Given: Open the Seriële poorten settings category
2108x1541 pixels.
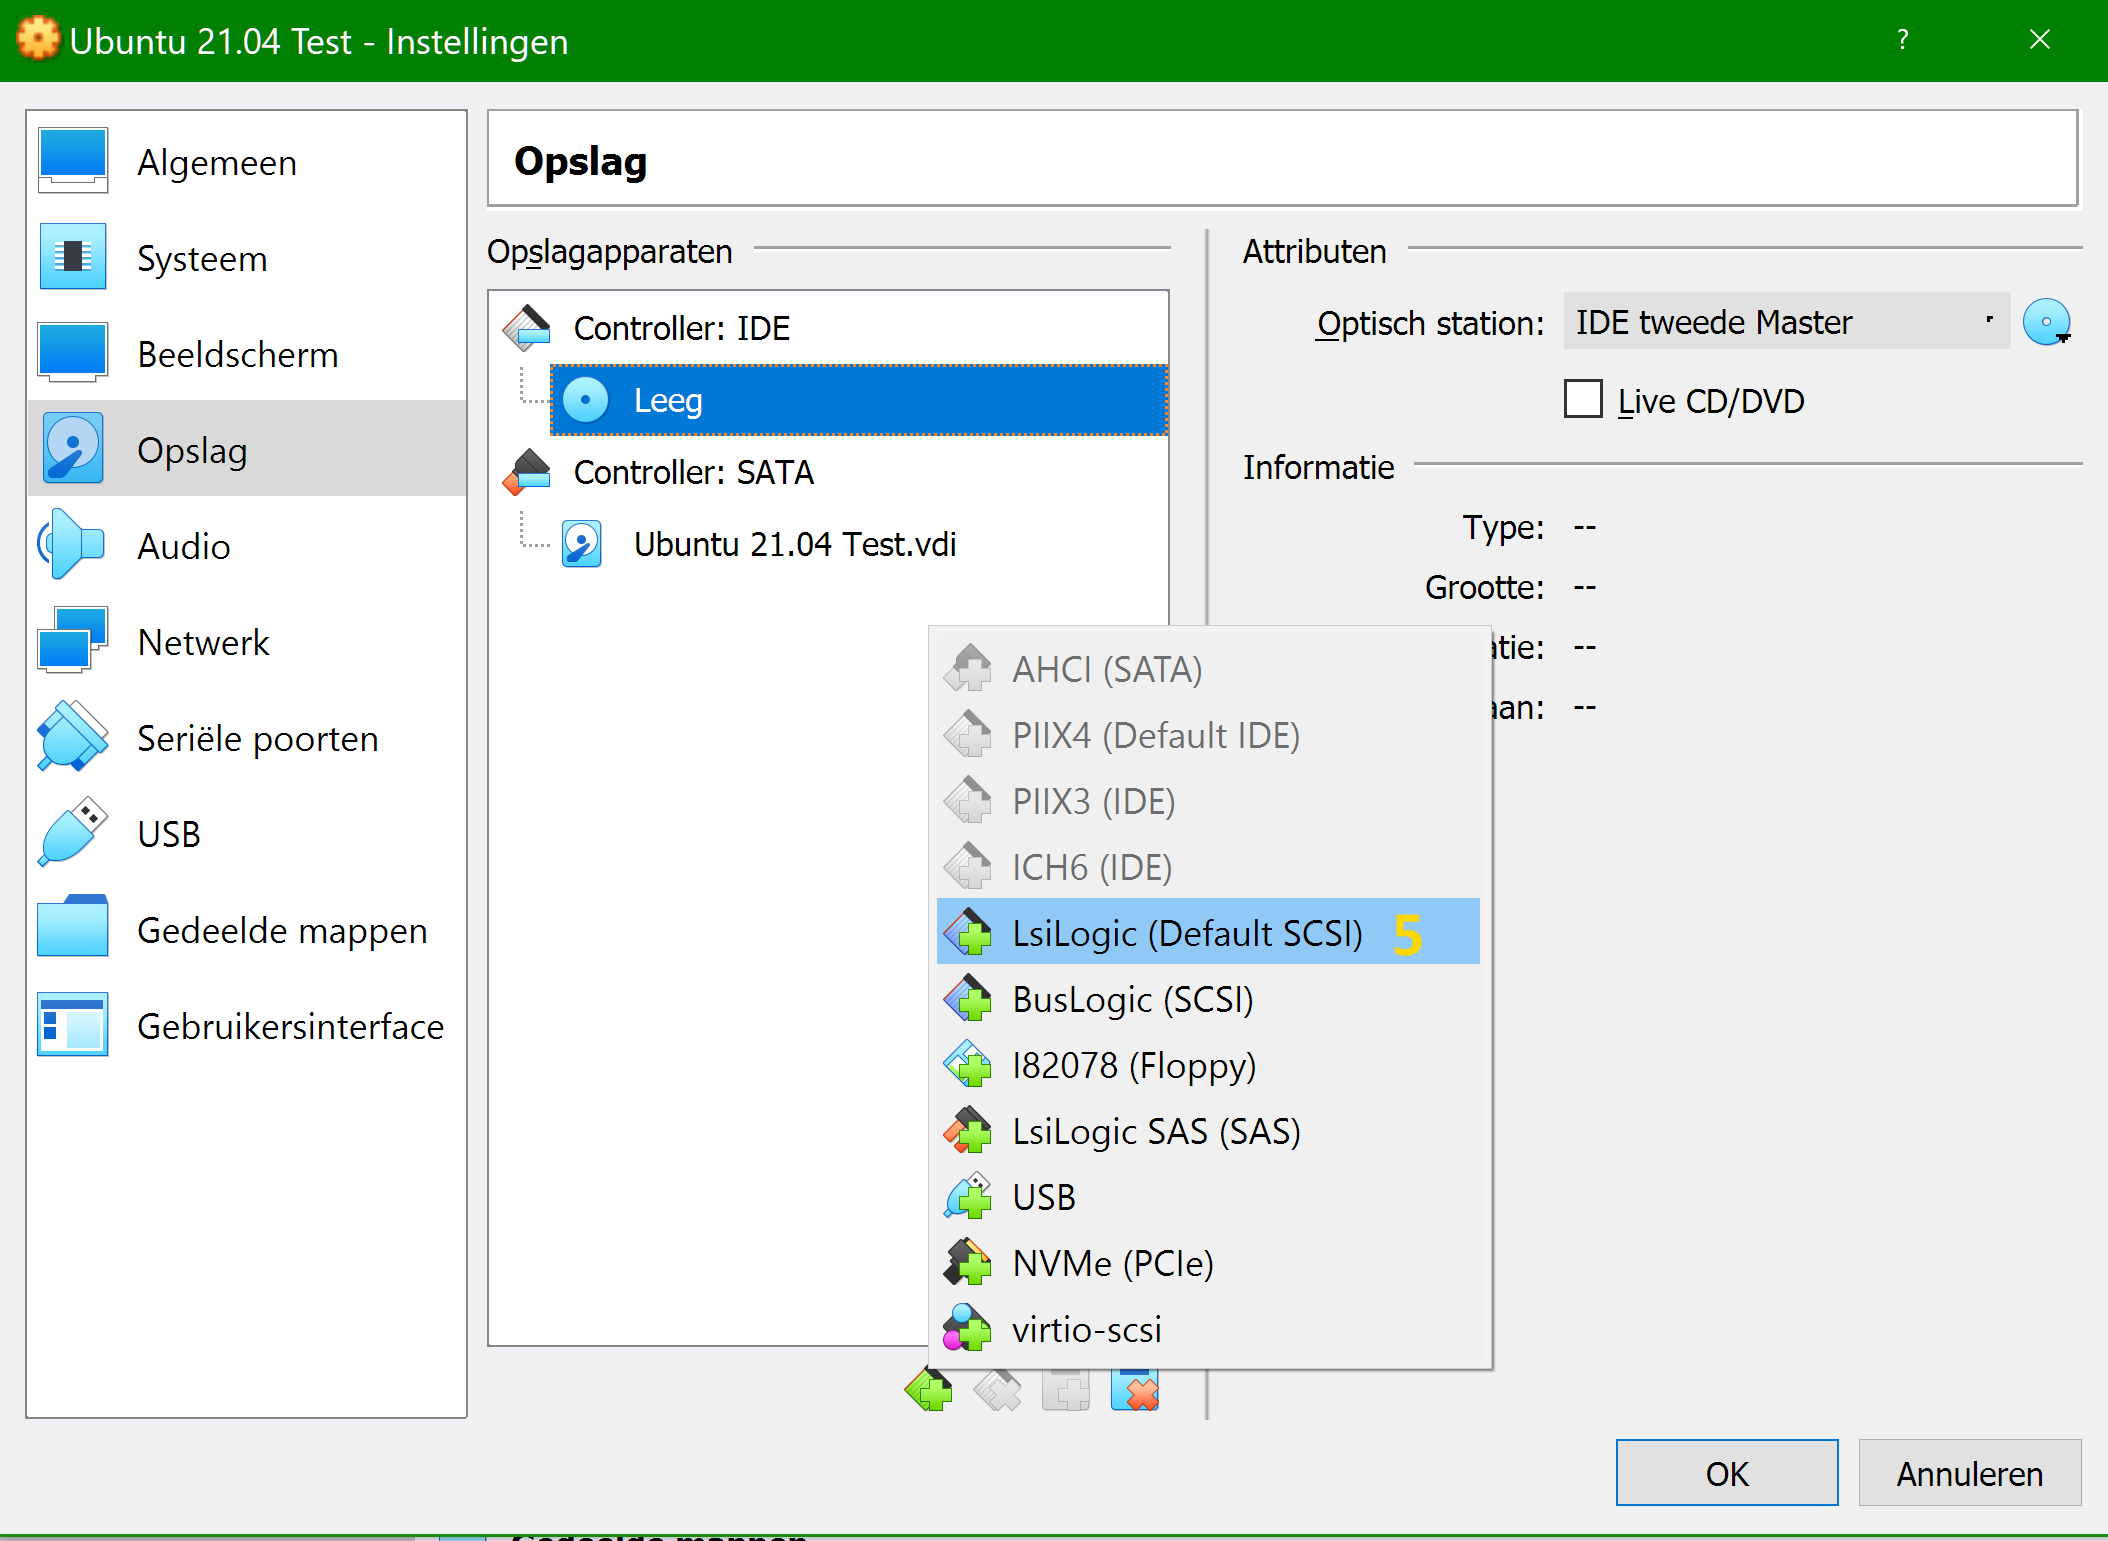Looking at the screenshot, I should pos(258,739).
